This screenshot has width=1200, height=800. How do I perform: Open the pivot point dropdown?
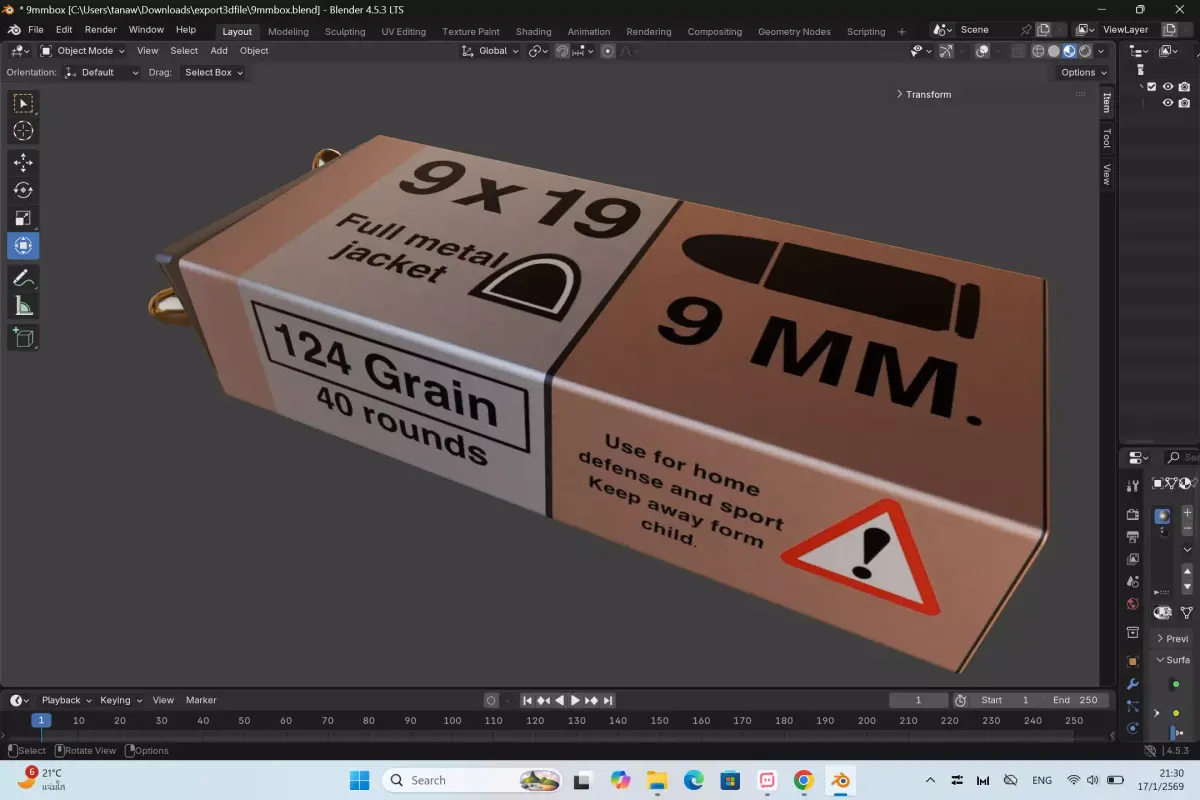click(x=539, y=51)
